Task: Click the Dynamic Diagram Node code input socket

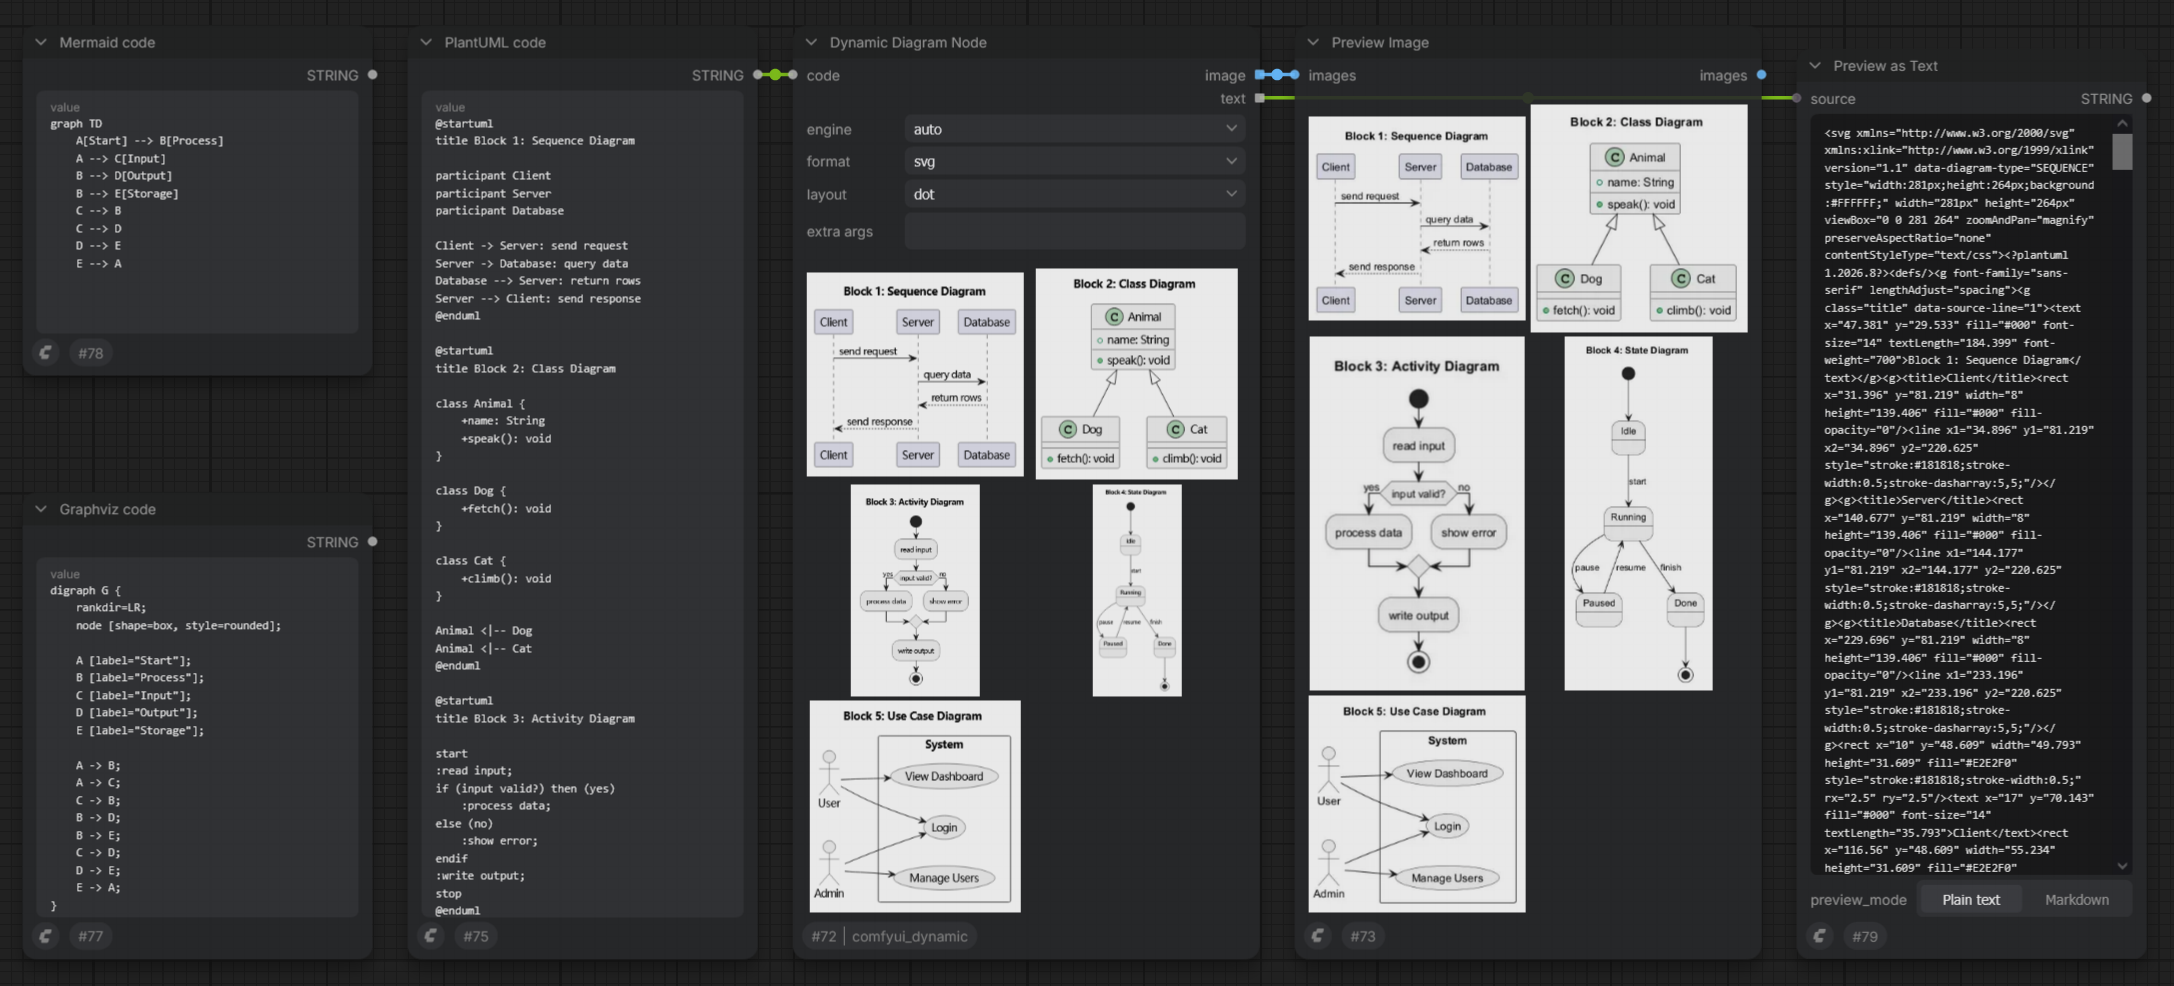Action: click(x=793, y=75)
